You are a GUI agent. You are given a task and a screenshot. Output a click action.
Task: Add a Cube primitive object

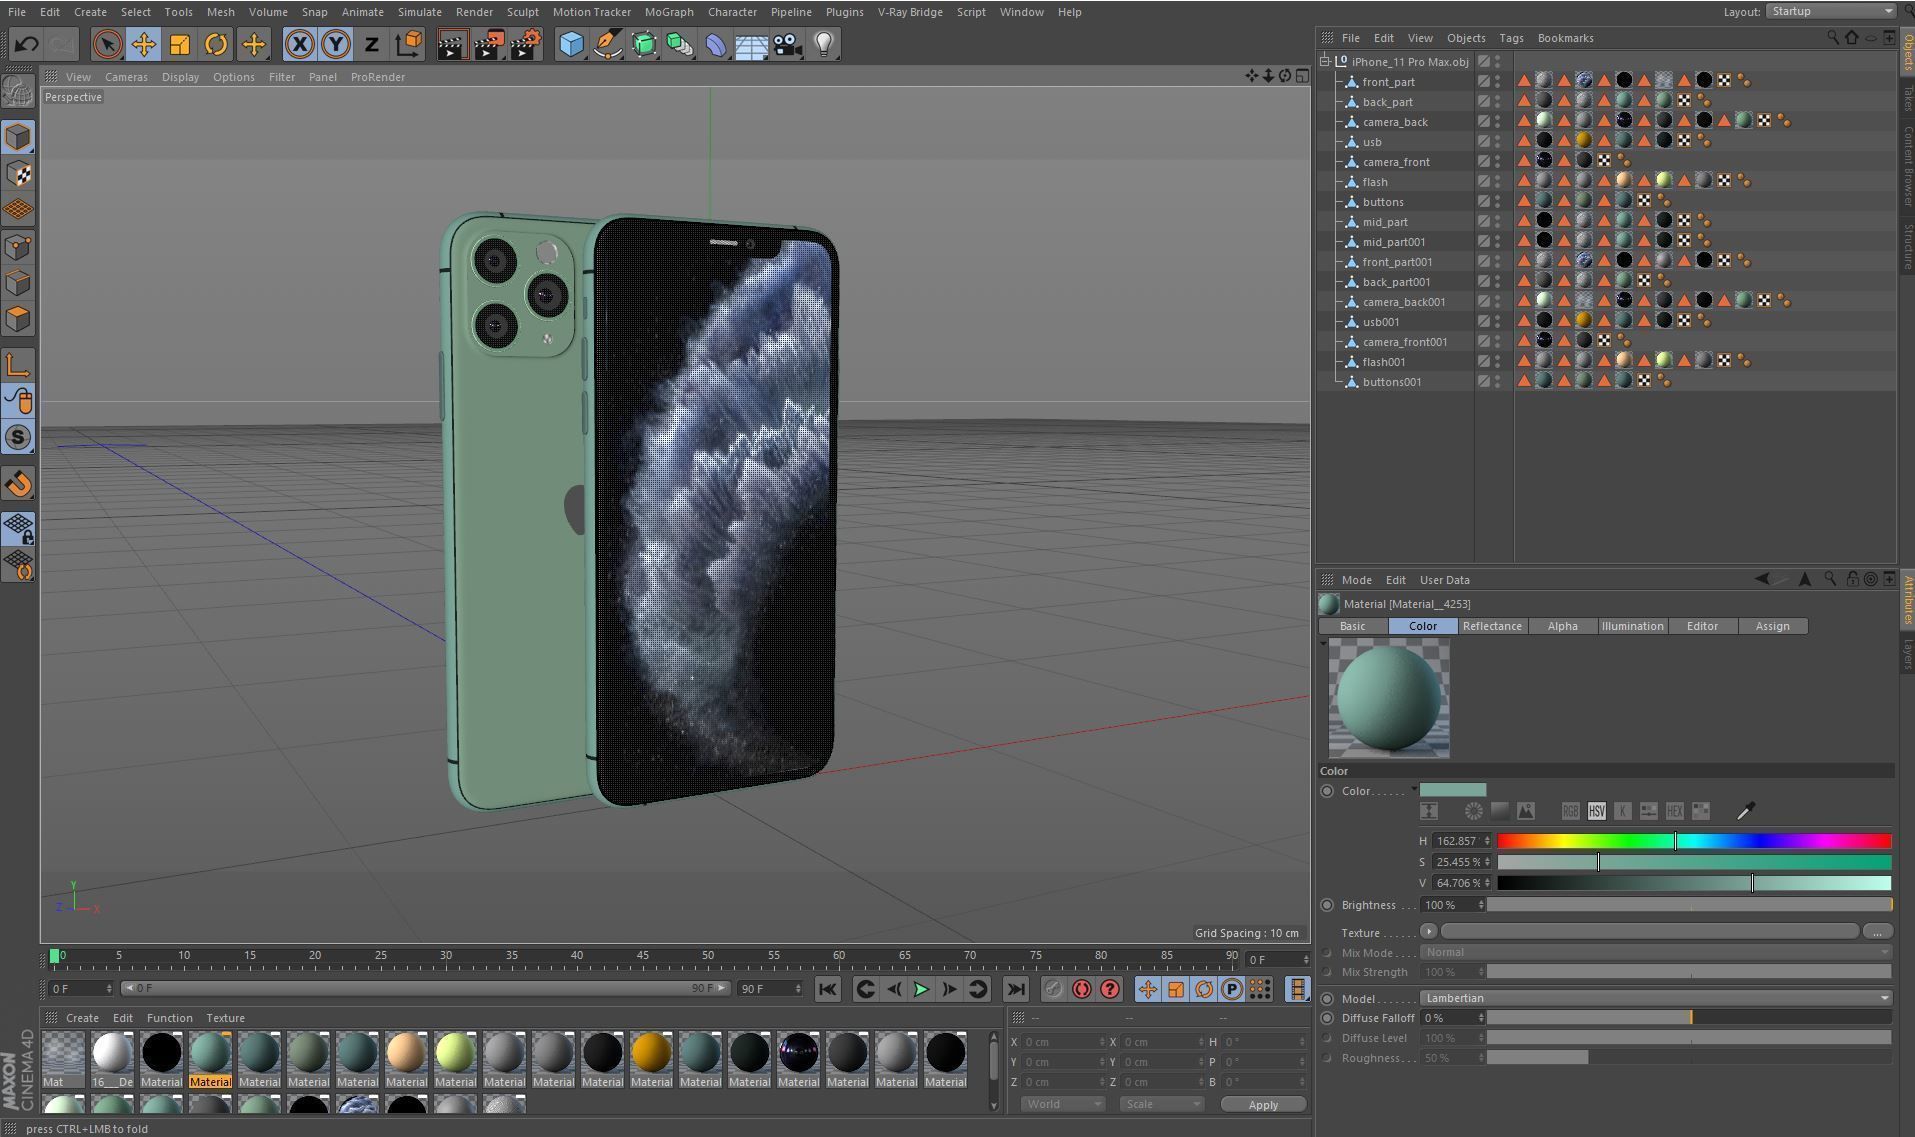(571, 44)
